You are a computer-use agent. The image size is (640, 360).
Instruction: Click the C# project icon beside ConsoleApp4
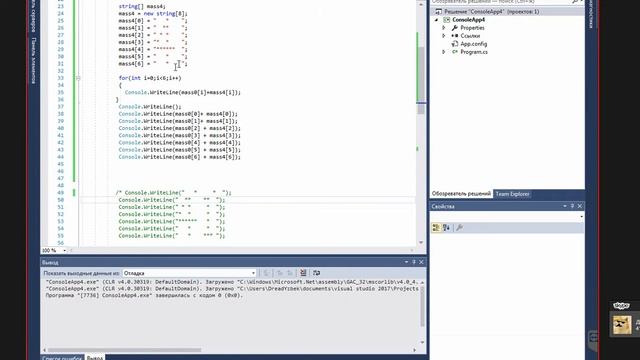(x=447, y=20)
